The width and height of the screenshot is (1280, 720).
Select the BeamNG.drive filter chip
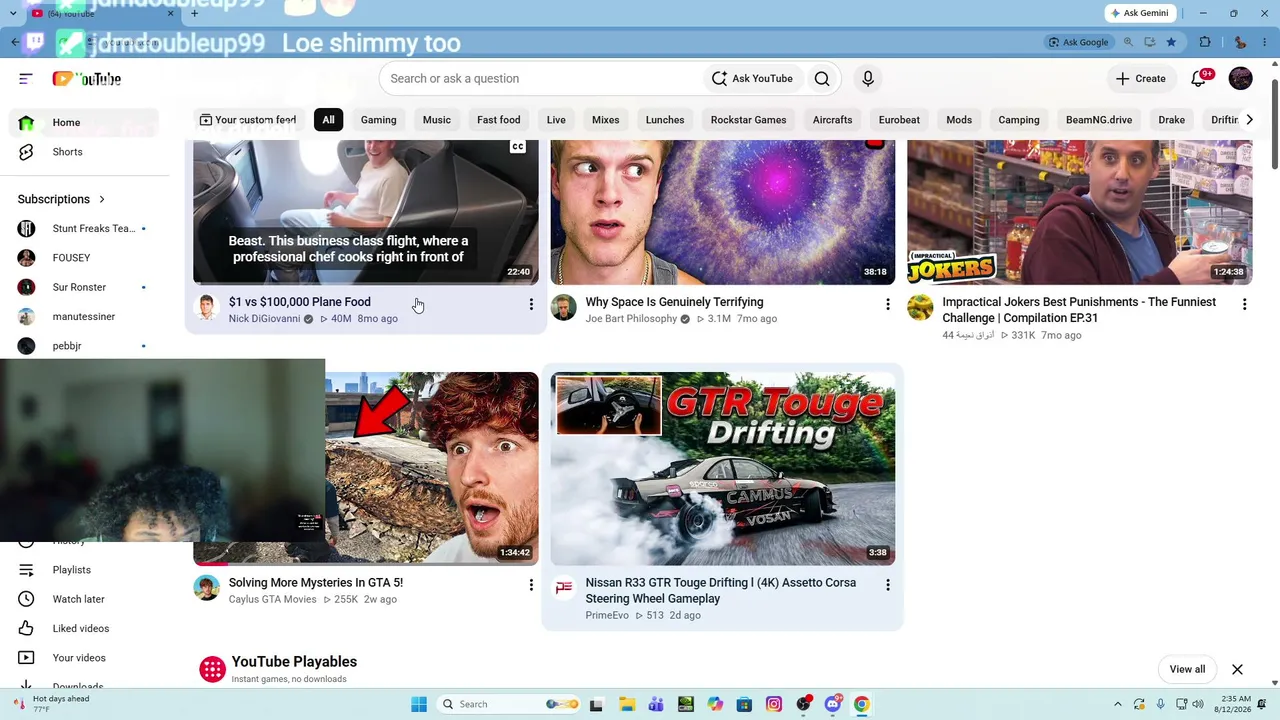tap(1099, 120)
